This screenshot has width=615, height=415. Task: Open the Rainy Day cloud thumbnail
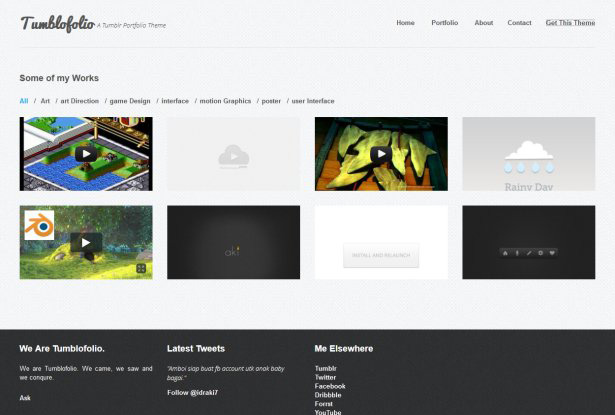[529, 154]
